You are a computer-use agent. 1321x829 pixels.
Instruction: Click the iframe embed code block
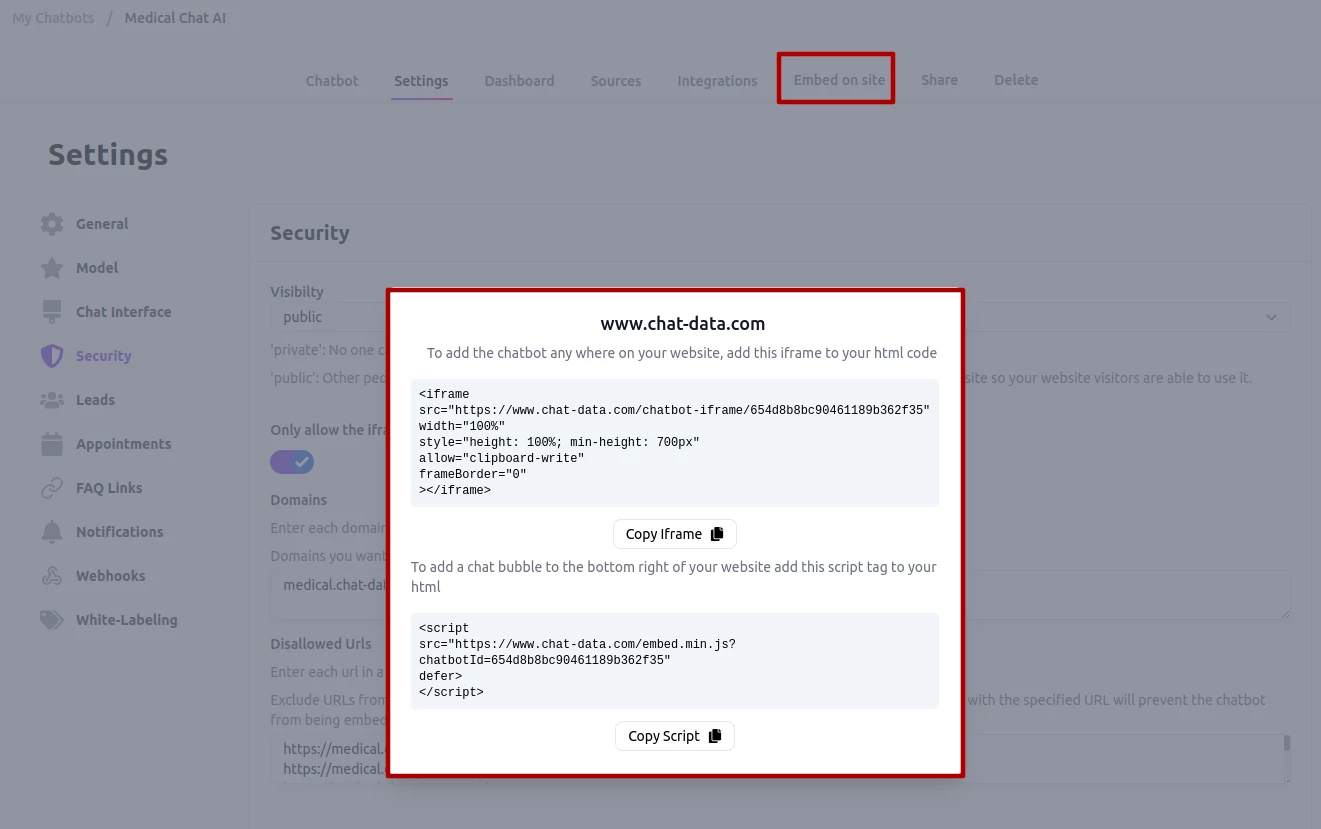point(675,443)
